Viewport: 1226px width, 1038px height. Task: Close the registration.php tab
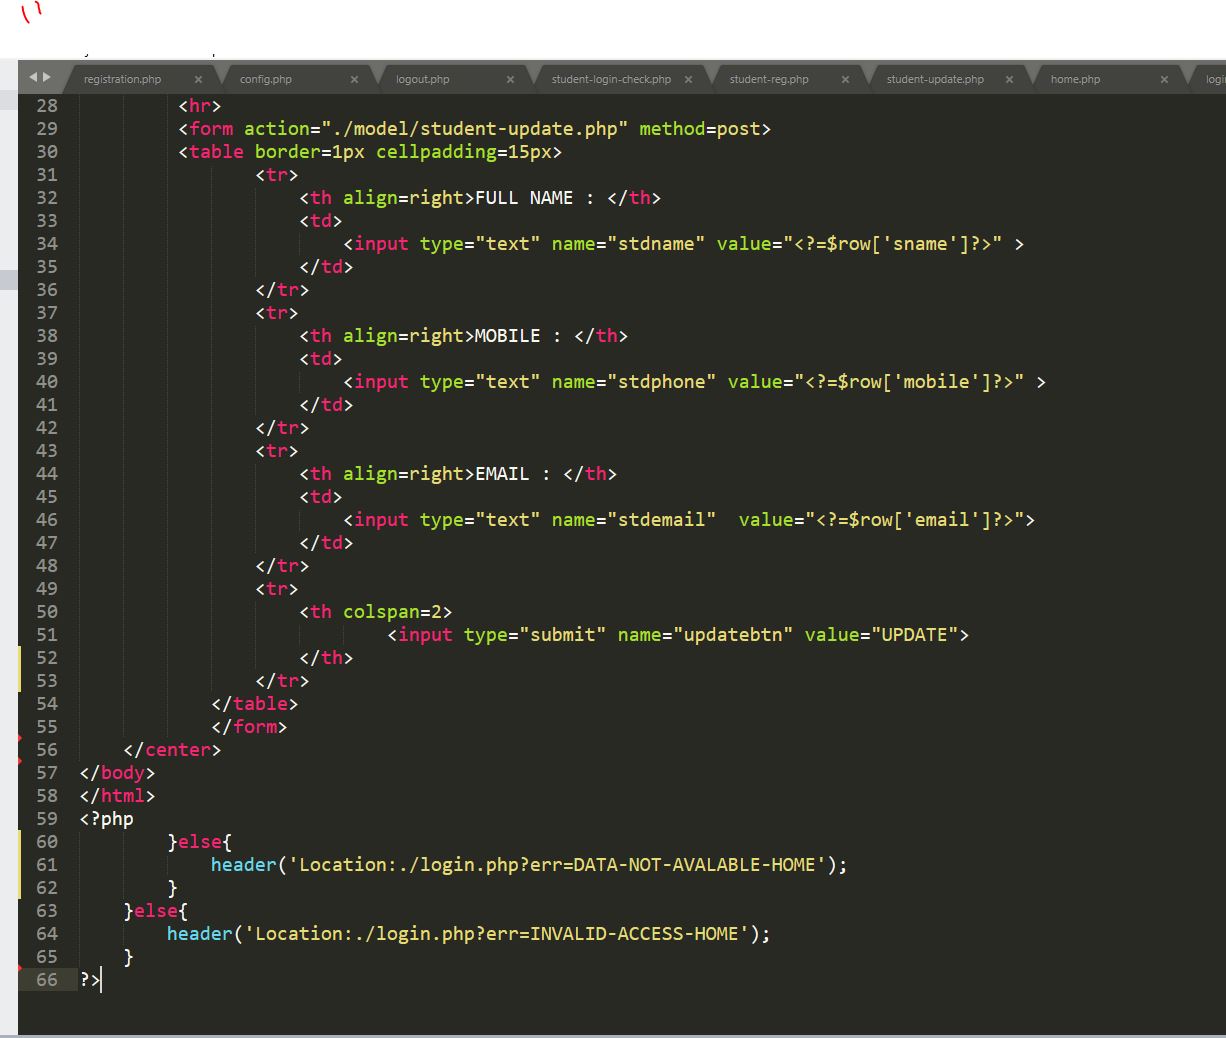[x=198, y=79]
